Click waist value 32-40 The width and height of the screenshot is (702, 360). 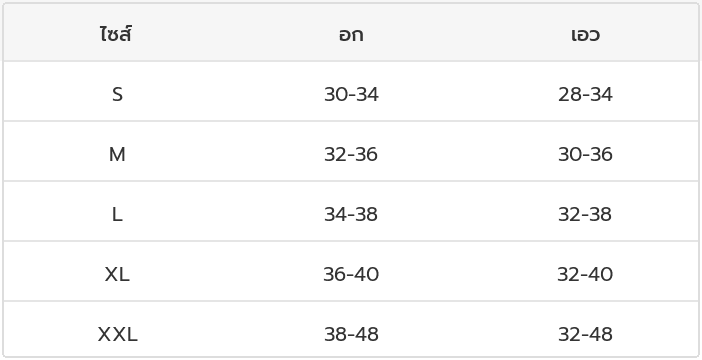coord(585,274)
